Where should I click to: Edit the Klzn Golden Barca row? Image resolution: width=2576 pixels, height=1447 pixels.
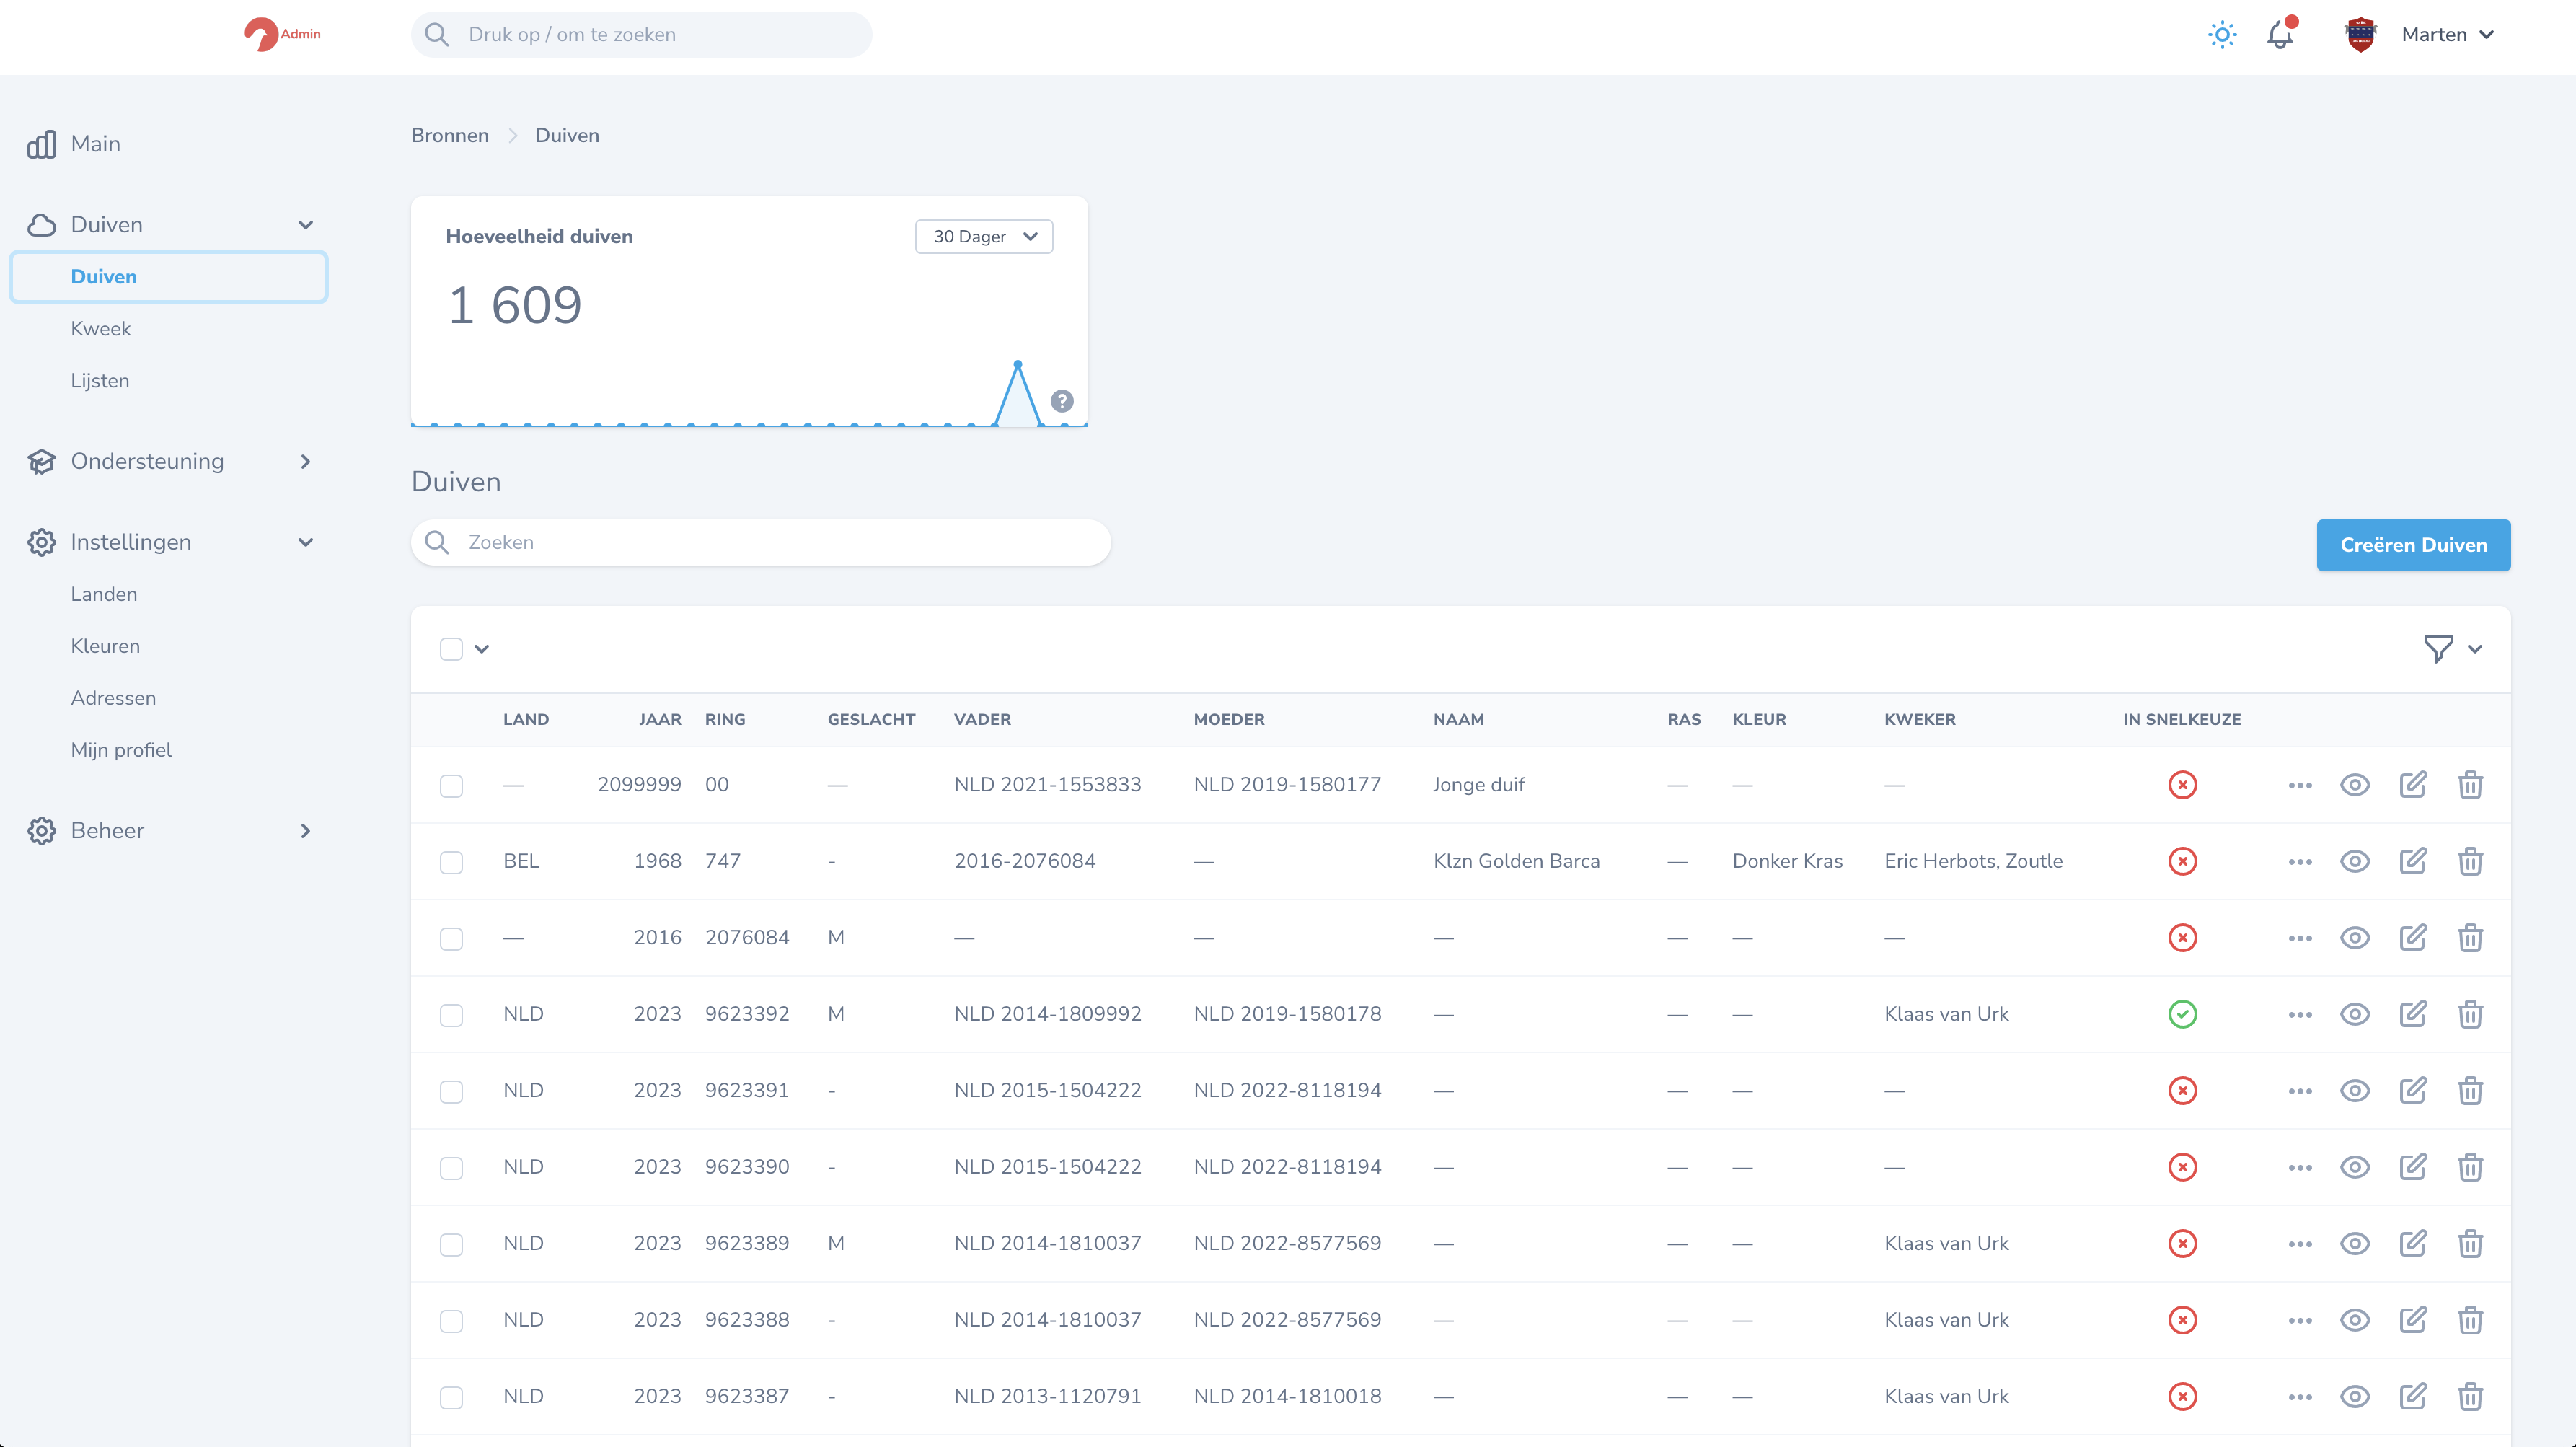click(x=2412, y=861)
